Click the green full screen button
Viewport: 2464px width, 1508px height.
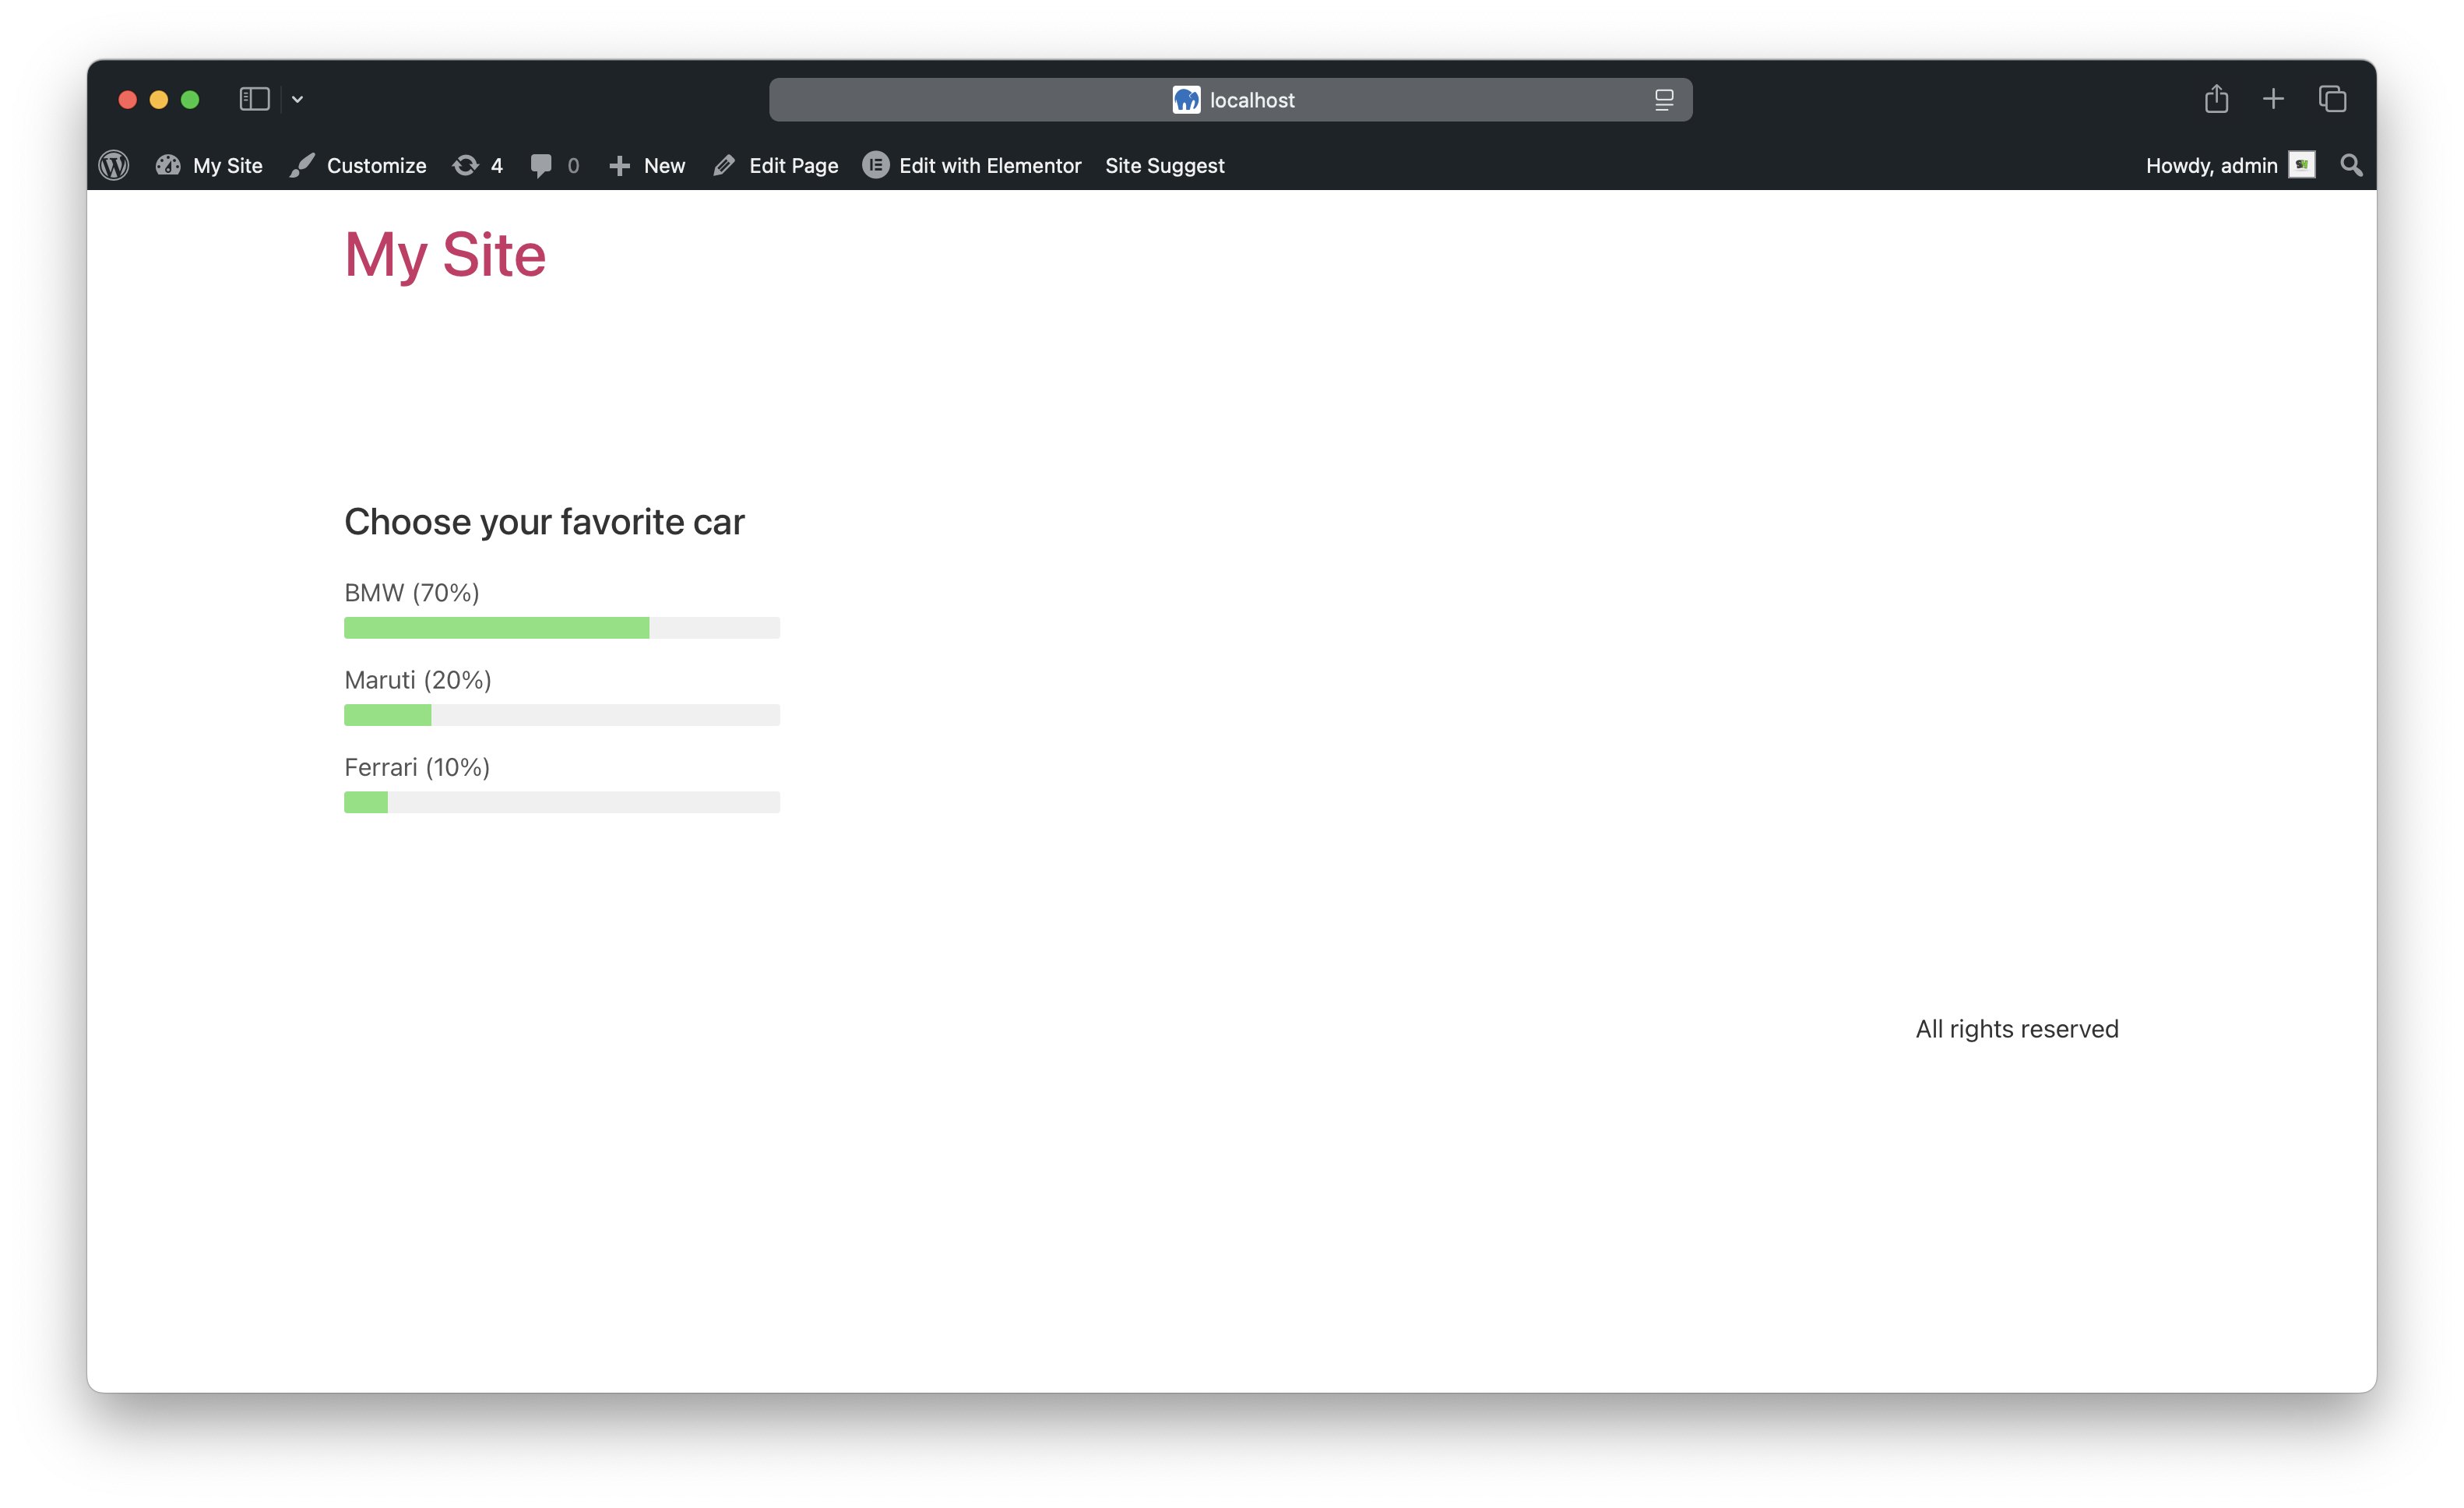point(190,99)
